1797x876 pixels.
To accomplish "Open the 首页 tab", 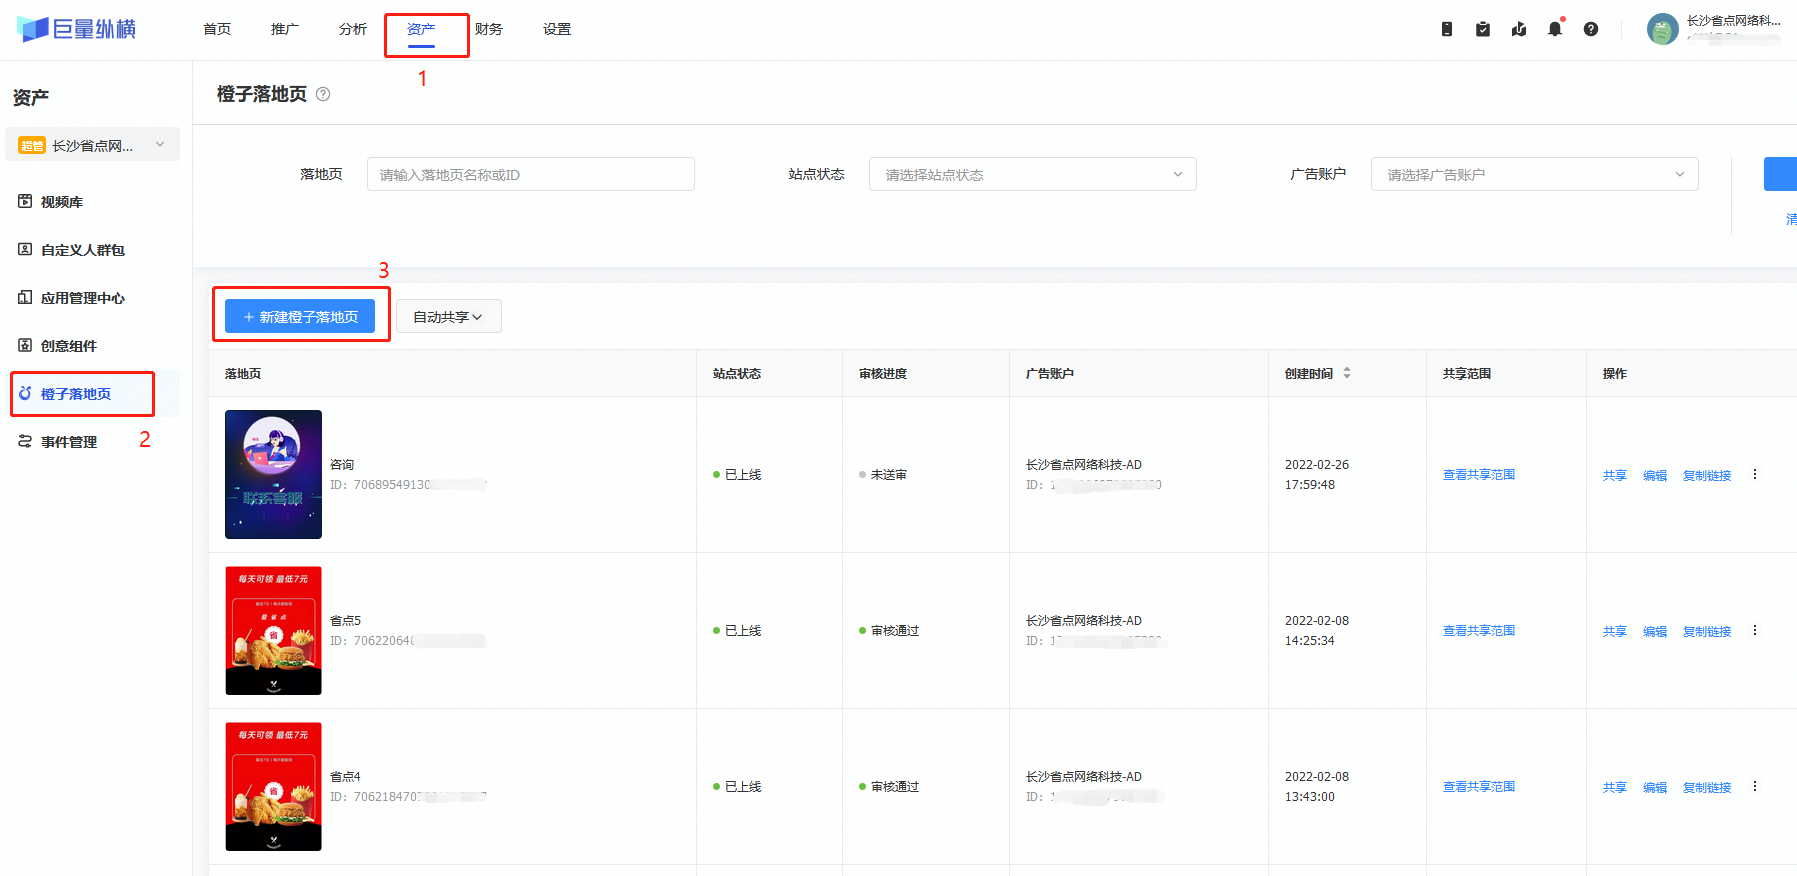I will pos(217,29).
